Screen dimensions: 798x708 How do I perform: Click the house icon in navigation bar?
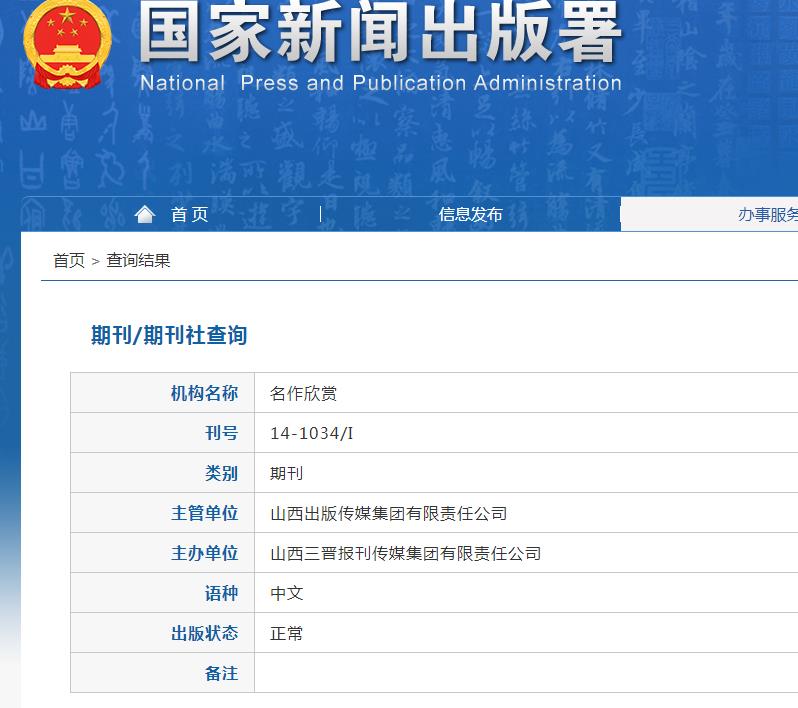point(145,214)
